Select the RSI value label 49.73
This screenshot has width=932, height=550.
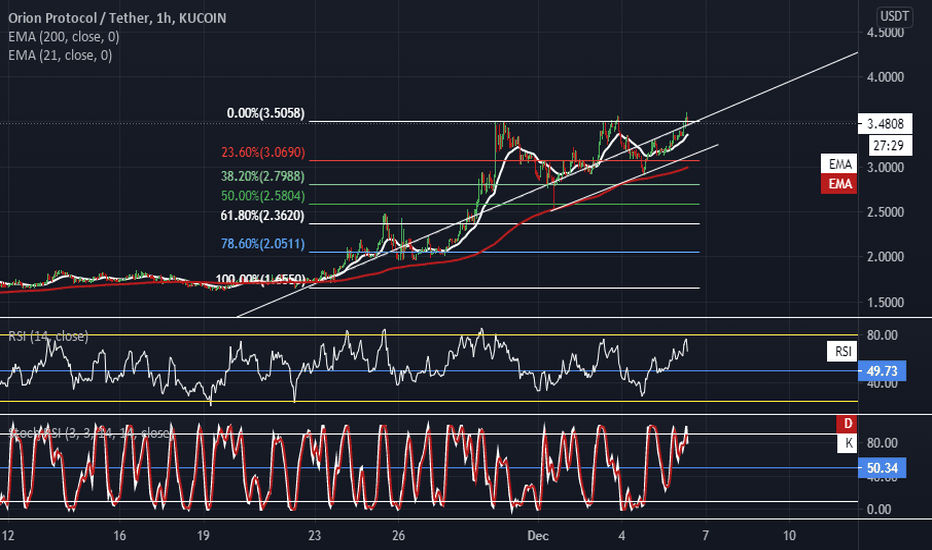pyautogui.click(x=882, y=371)
